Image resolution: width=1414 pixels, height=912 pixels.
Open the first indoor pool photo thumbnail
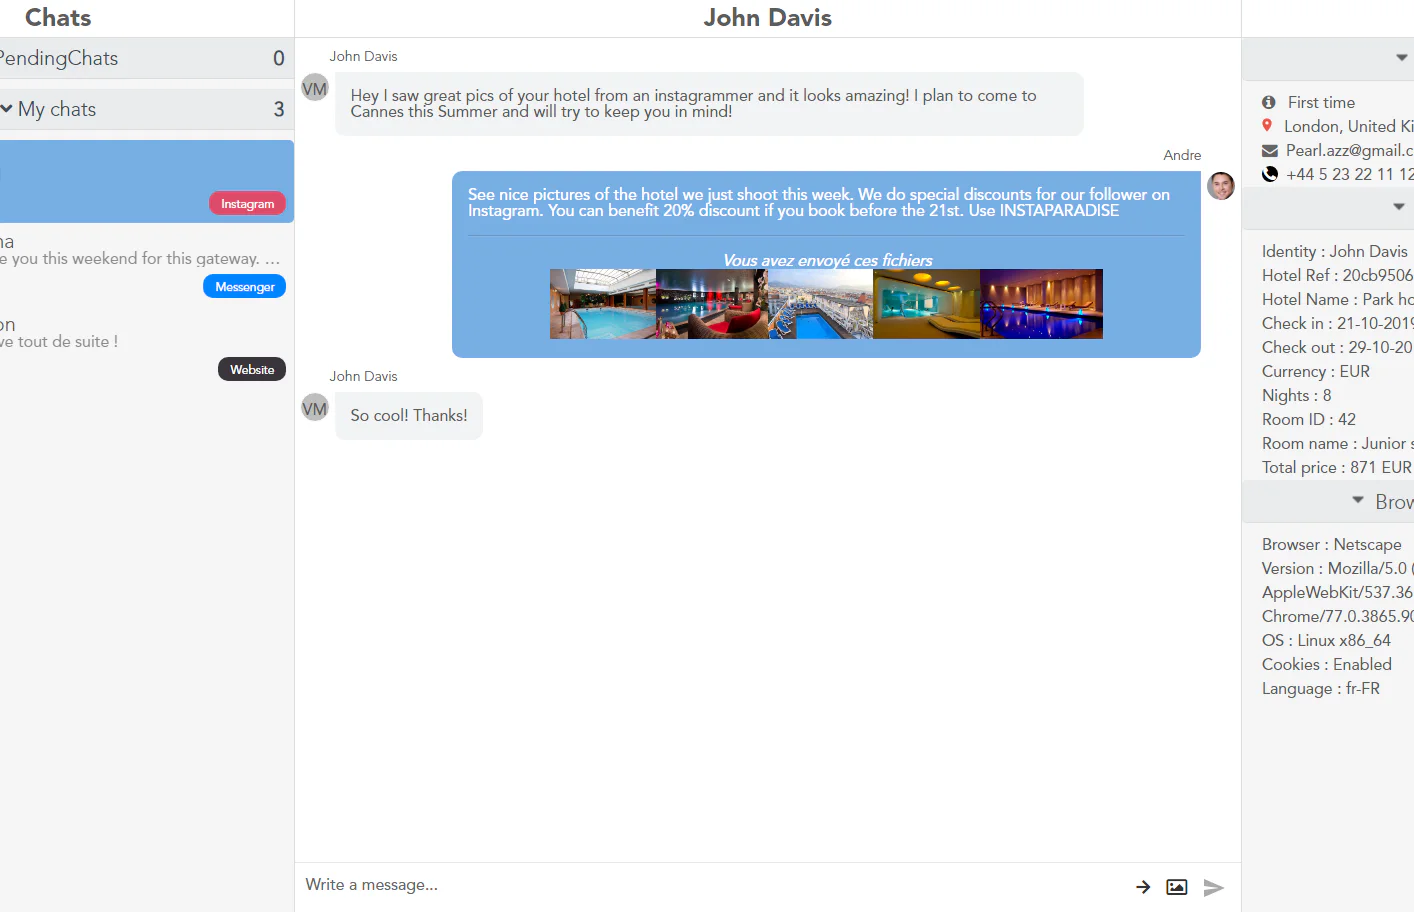click(603, 304)
